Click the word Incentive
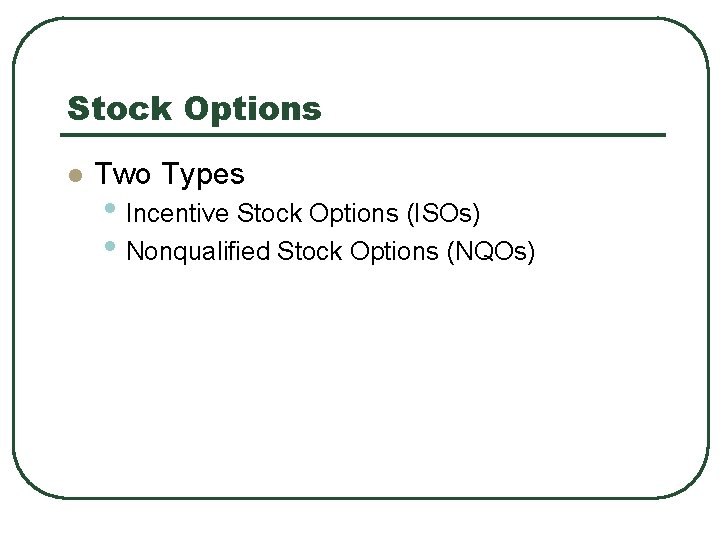This screenshot has height=540, width=720. click(178, 213)
